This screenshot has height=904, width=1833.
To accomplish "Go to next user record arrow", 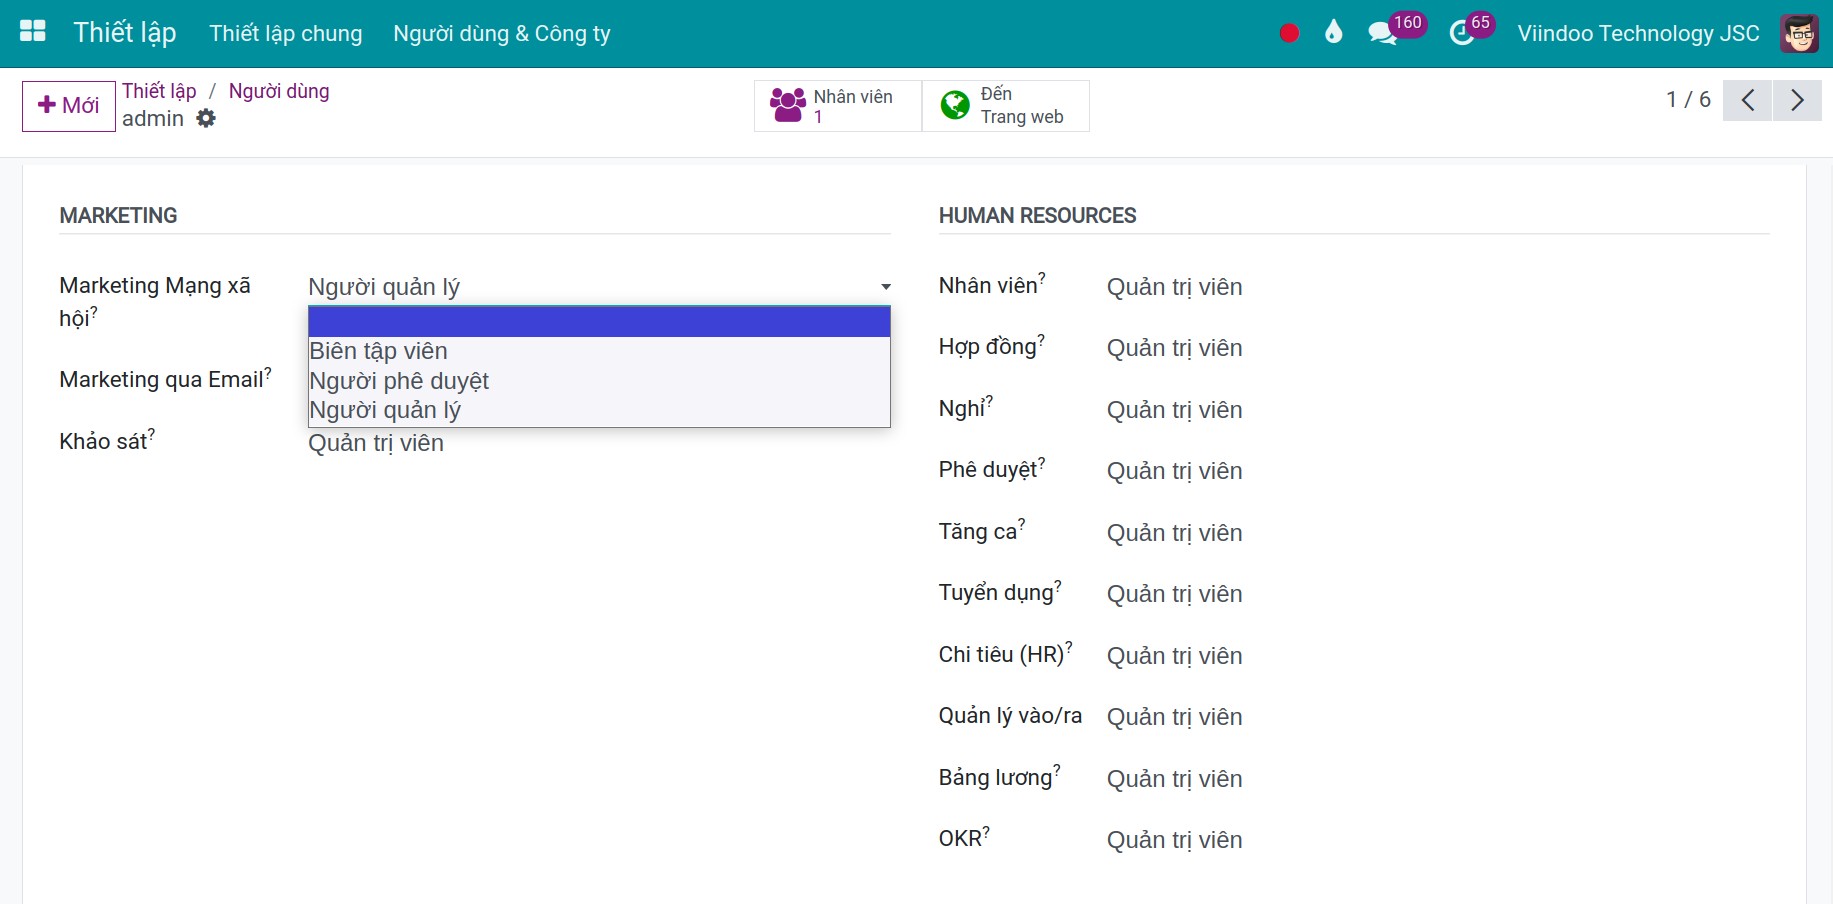I will 1797,100.
